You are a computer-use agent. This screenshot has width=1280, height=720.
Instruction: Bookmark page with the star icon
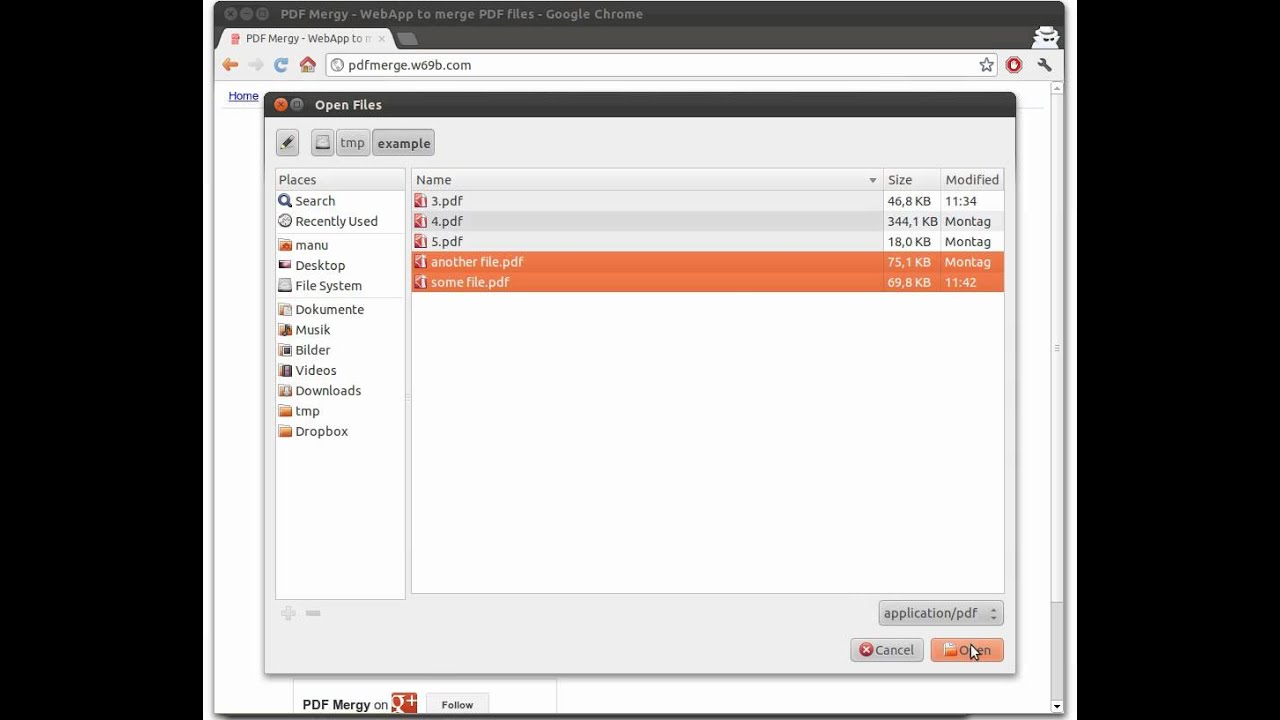[987, 65]
